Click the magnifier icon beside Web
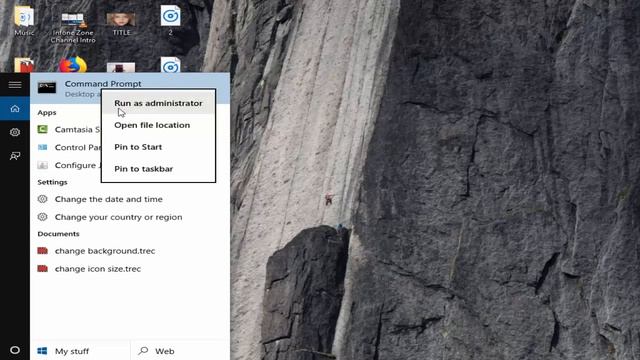This screenshot has width=640, height=360. pos(143,351)
